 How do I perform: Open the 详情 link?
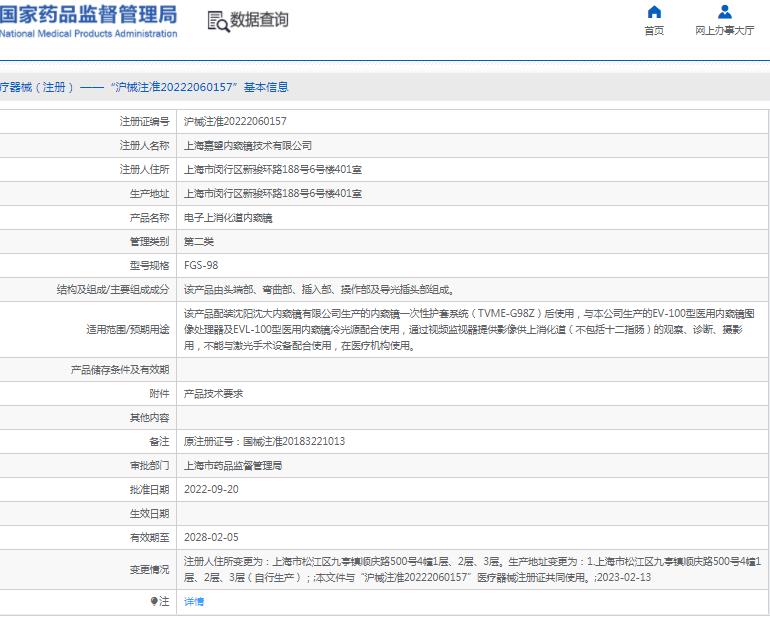click(194, 601)
